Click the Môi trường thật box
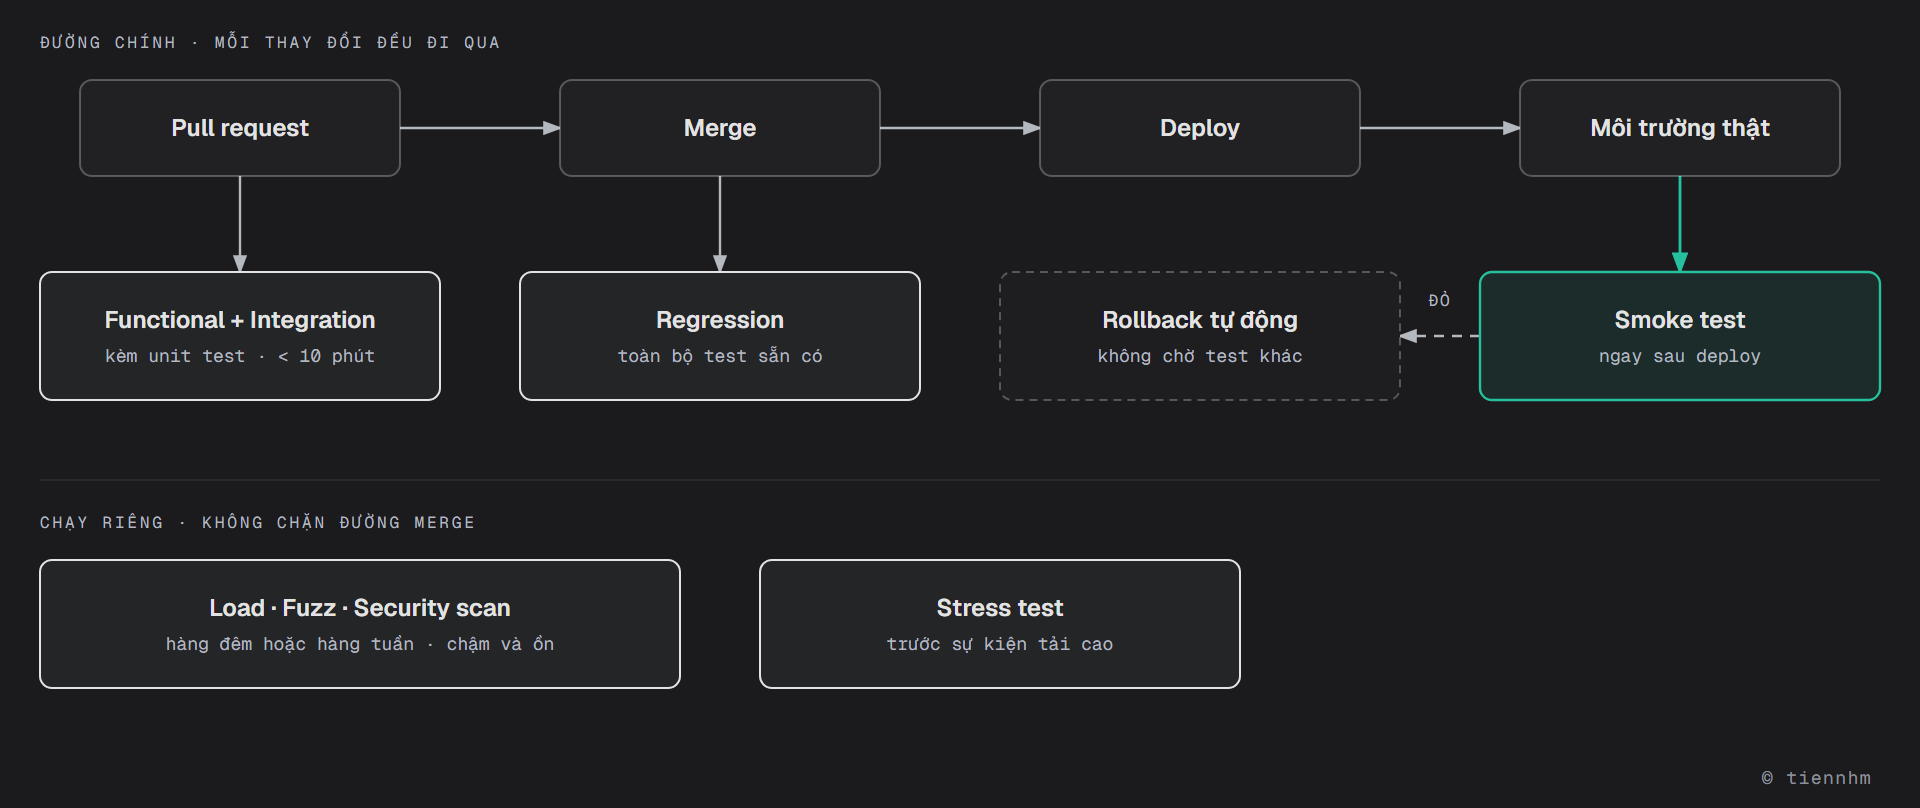The image size is (1920, 808). pos(1680,128)
